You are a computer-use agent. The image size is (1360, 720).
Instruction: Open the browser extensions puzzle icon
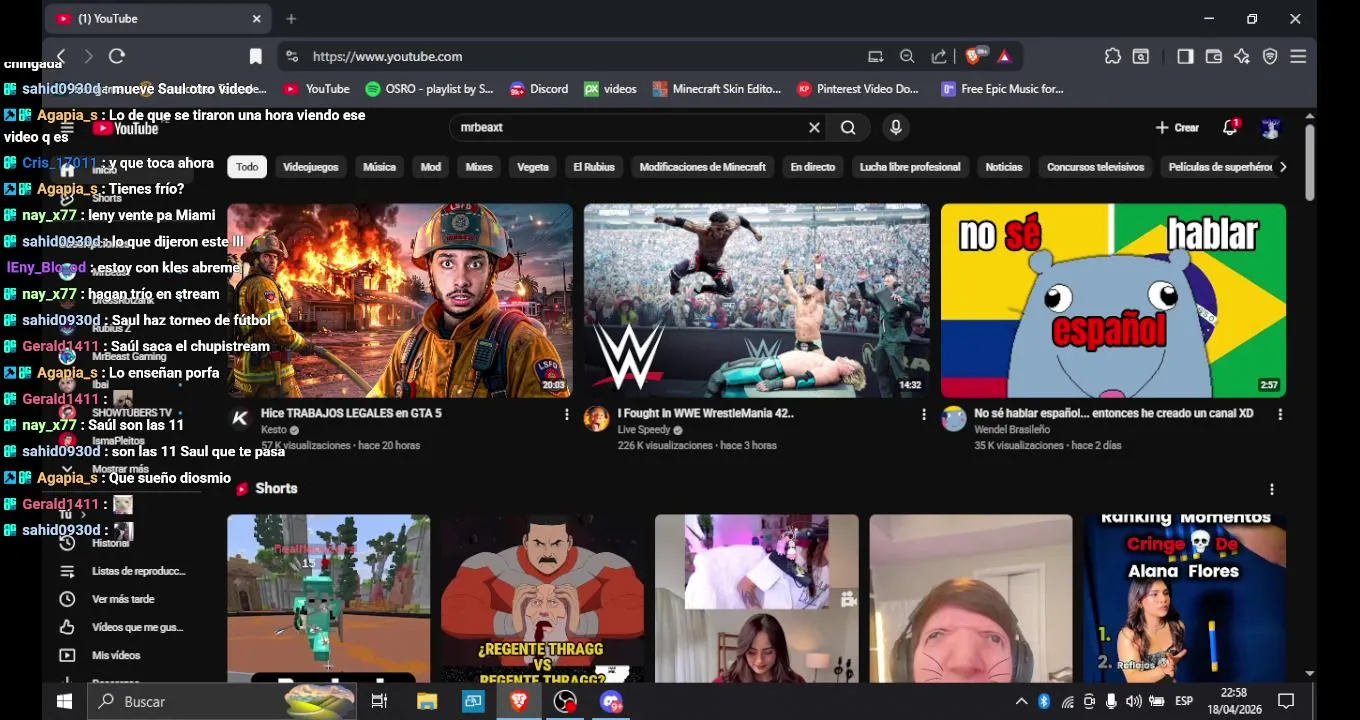pos(1113,56)
